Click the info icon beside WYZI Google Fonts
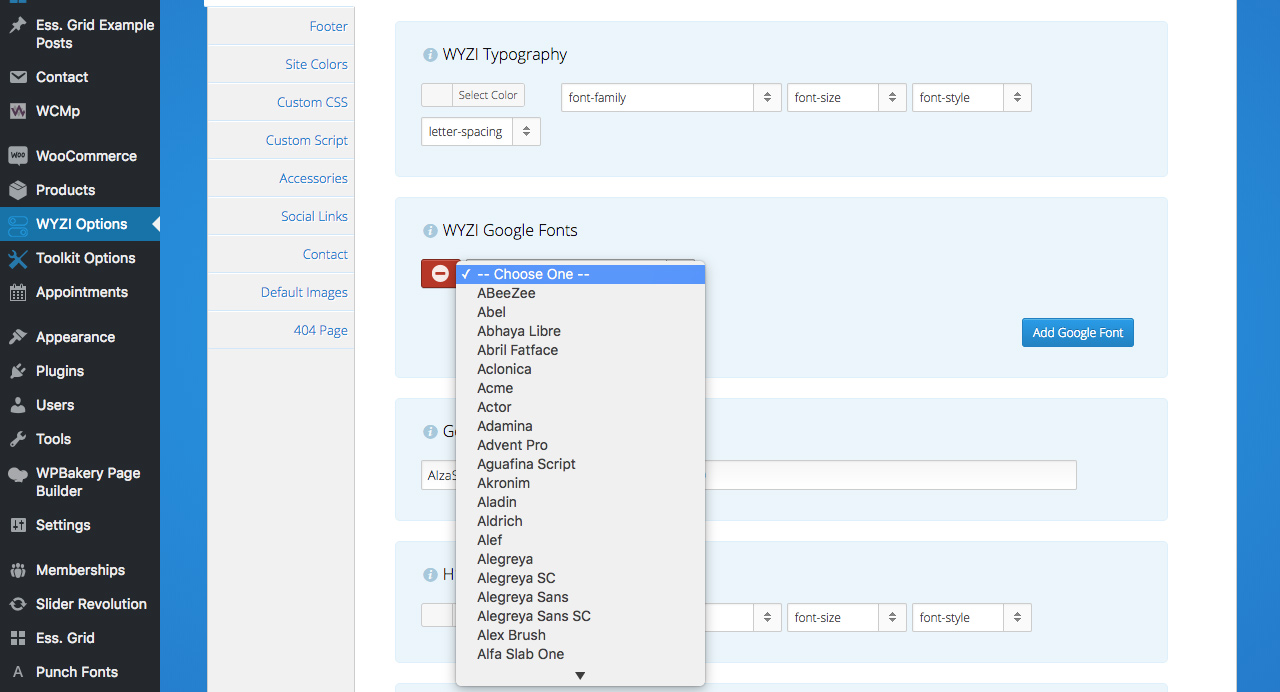Screen dimensions: 1280x692 coord(430,231)
